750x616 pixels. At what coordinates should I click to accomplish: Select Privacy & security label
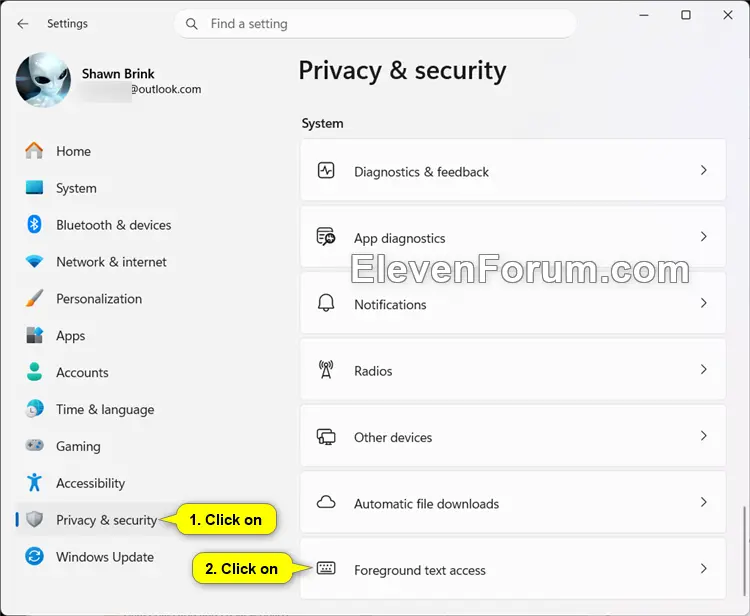(x=106, y=520)
